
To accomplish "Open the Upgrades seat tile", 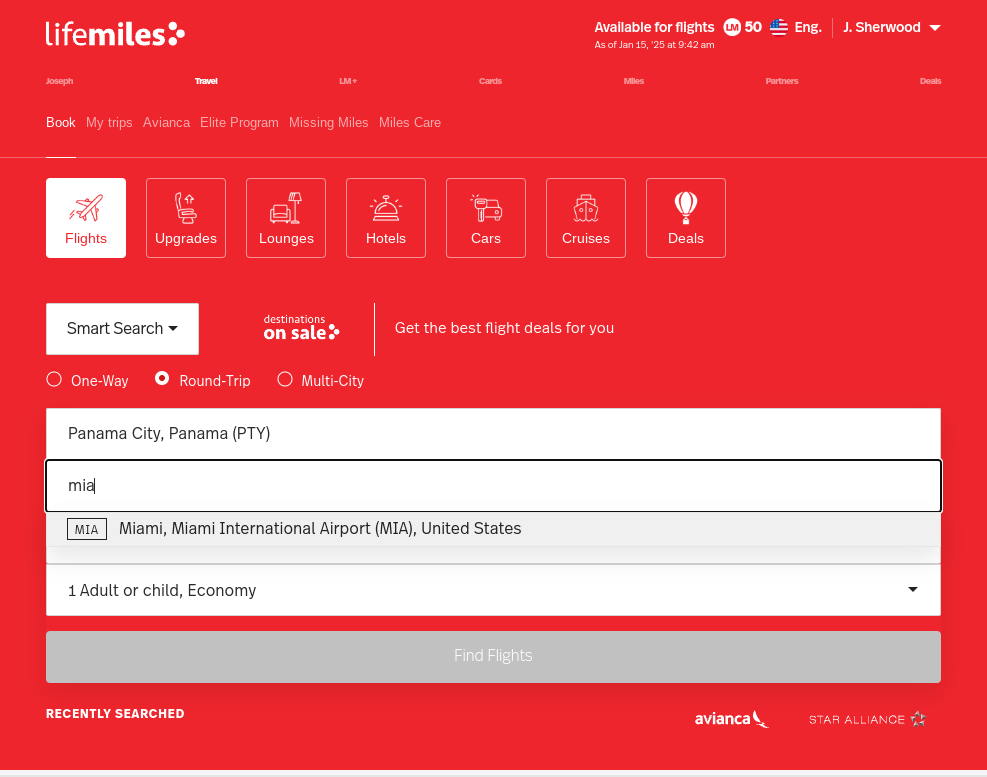I will tap(186, 218).
